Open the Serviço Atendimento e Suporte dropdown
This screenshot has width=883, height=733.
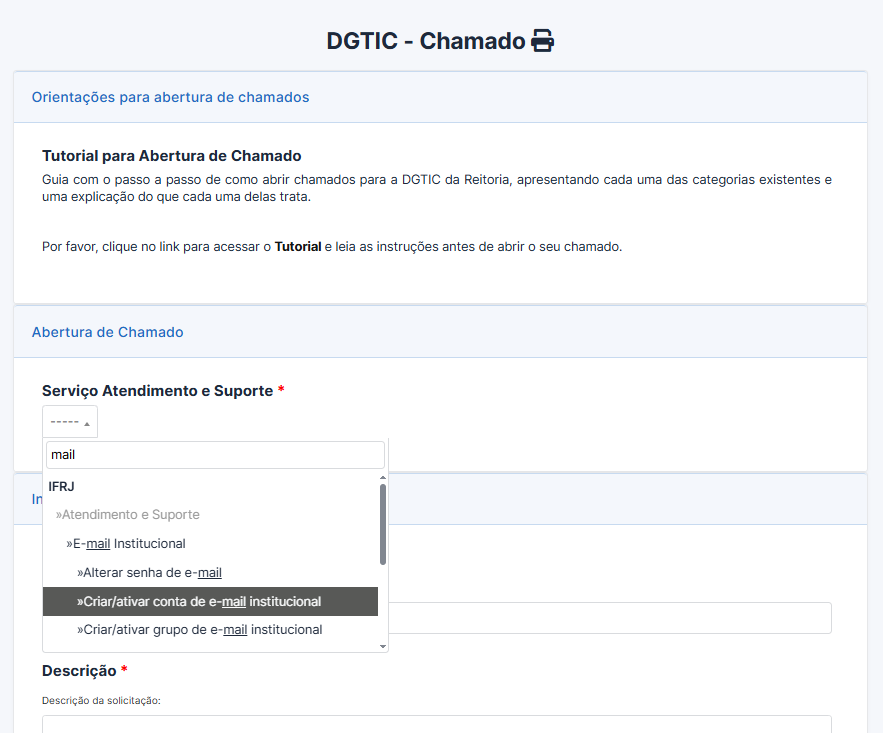pos(70,422)
